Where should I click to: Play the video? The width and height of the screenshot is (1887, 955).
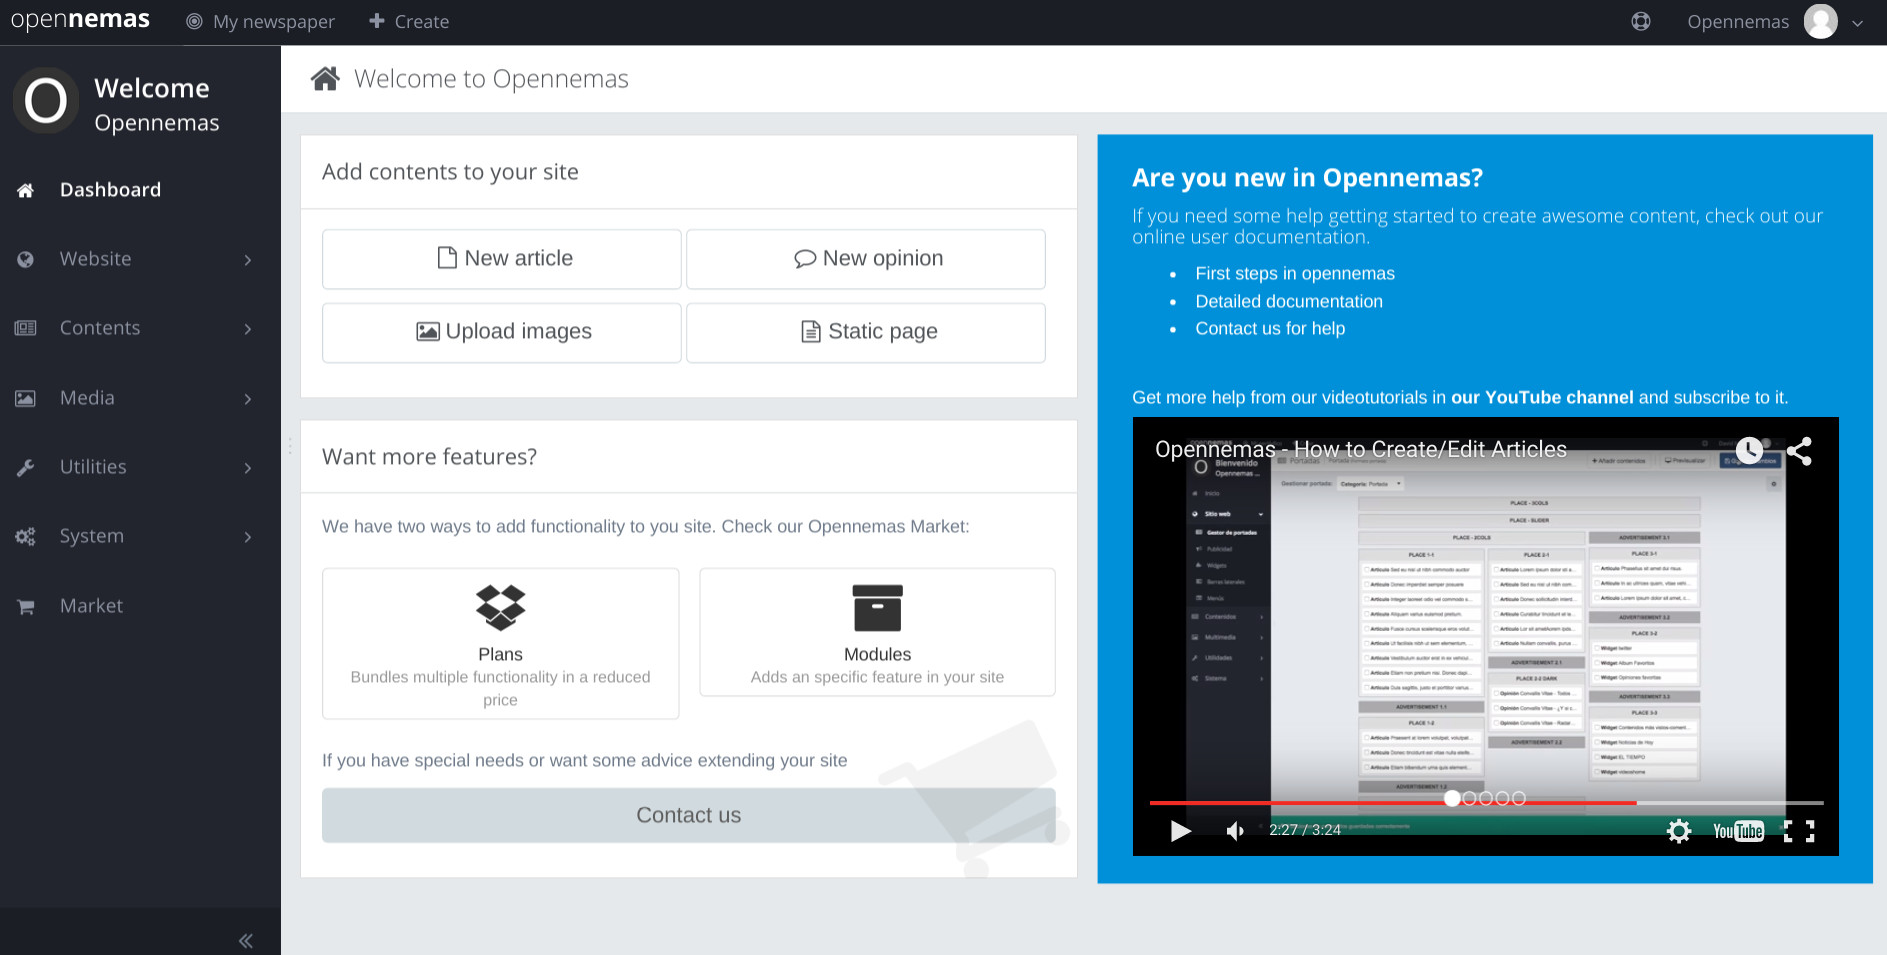pyautogui.click(x=1181, y=831)
